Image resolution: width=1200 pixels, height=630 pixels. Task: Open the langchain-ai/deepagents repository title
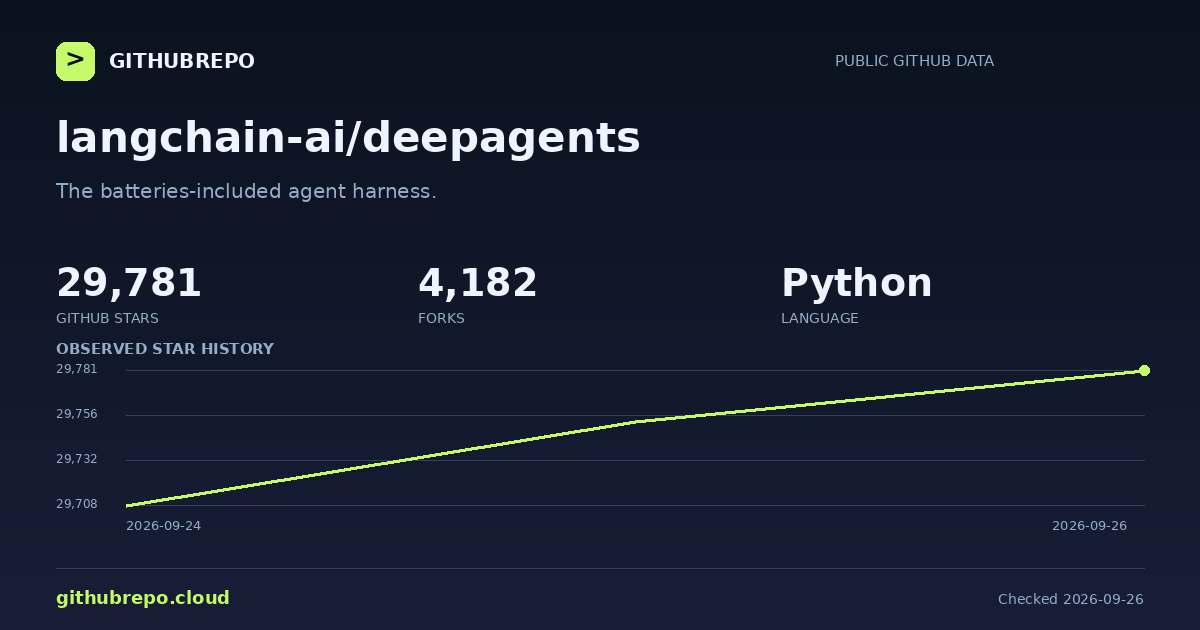tap(348, 138)
